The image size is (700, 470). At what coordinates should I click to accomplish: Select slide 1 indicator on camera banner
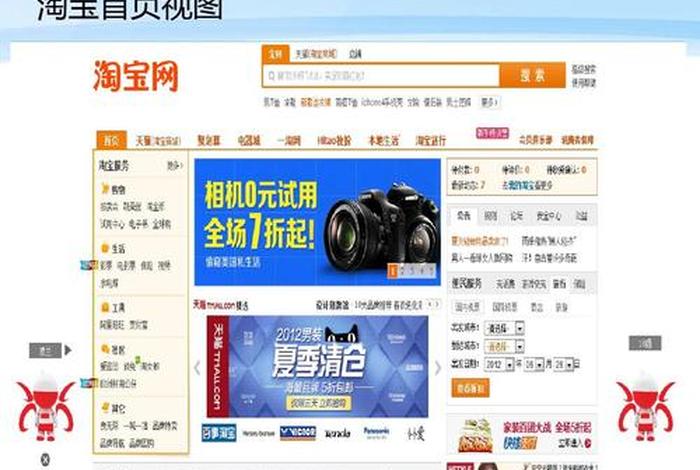click(x=393, y=270)
